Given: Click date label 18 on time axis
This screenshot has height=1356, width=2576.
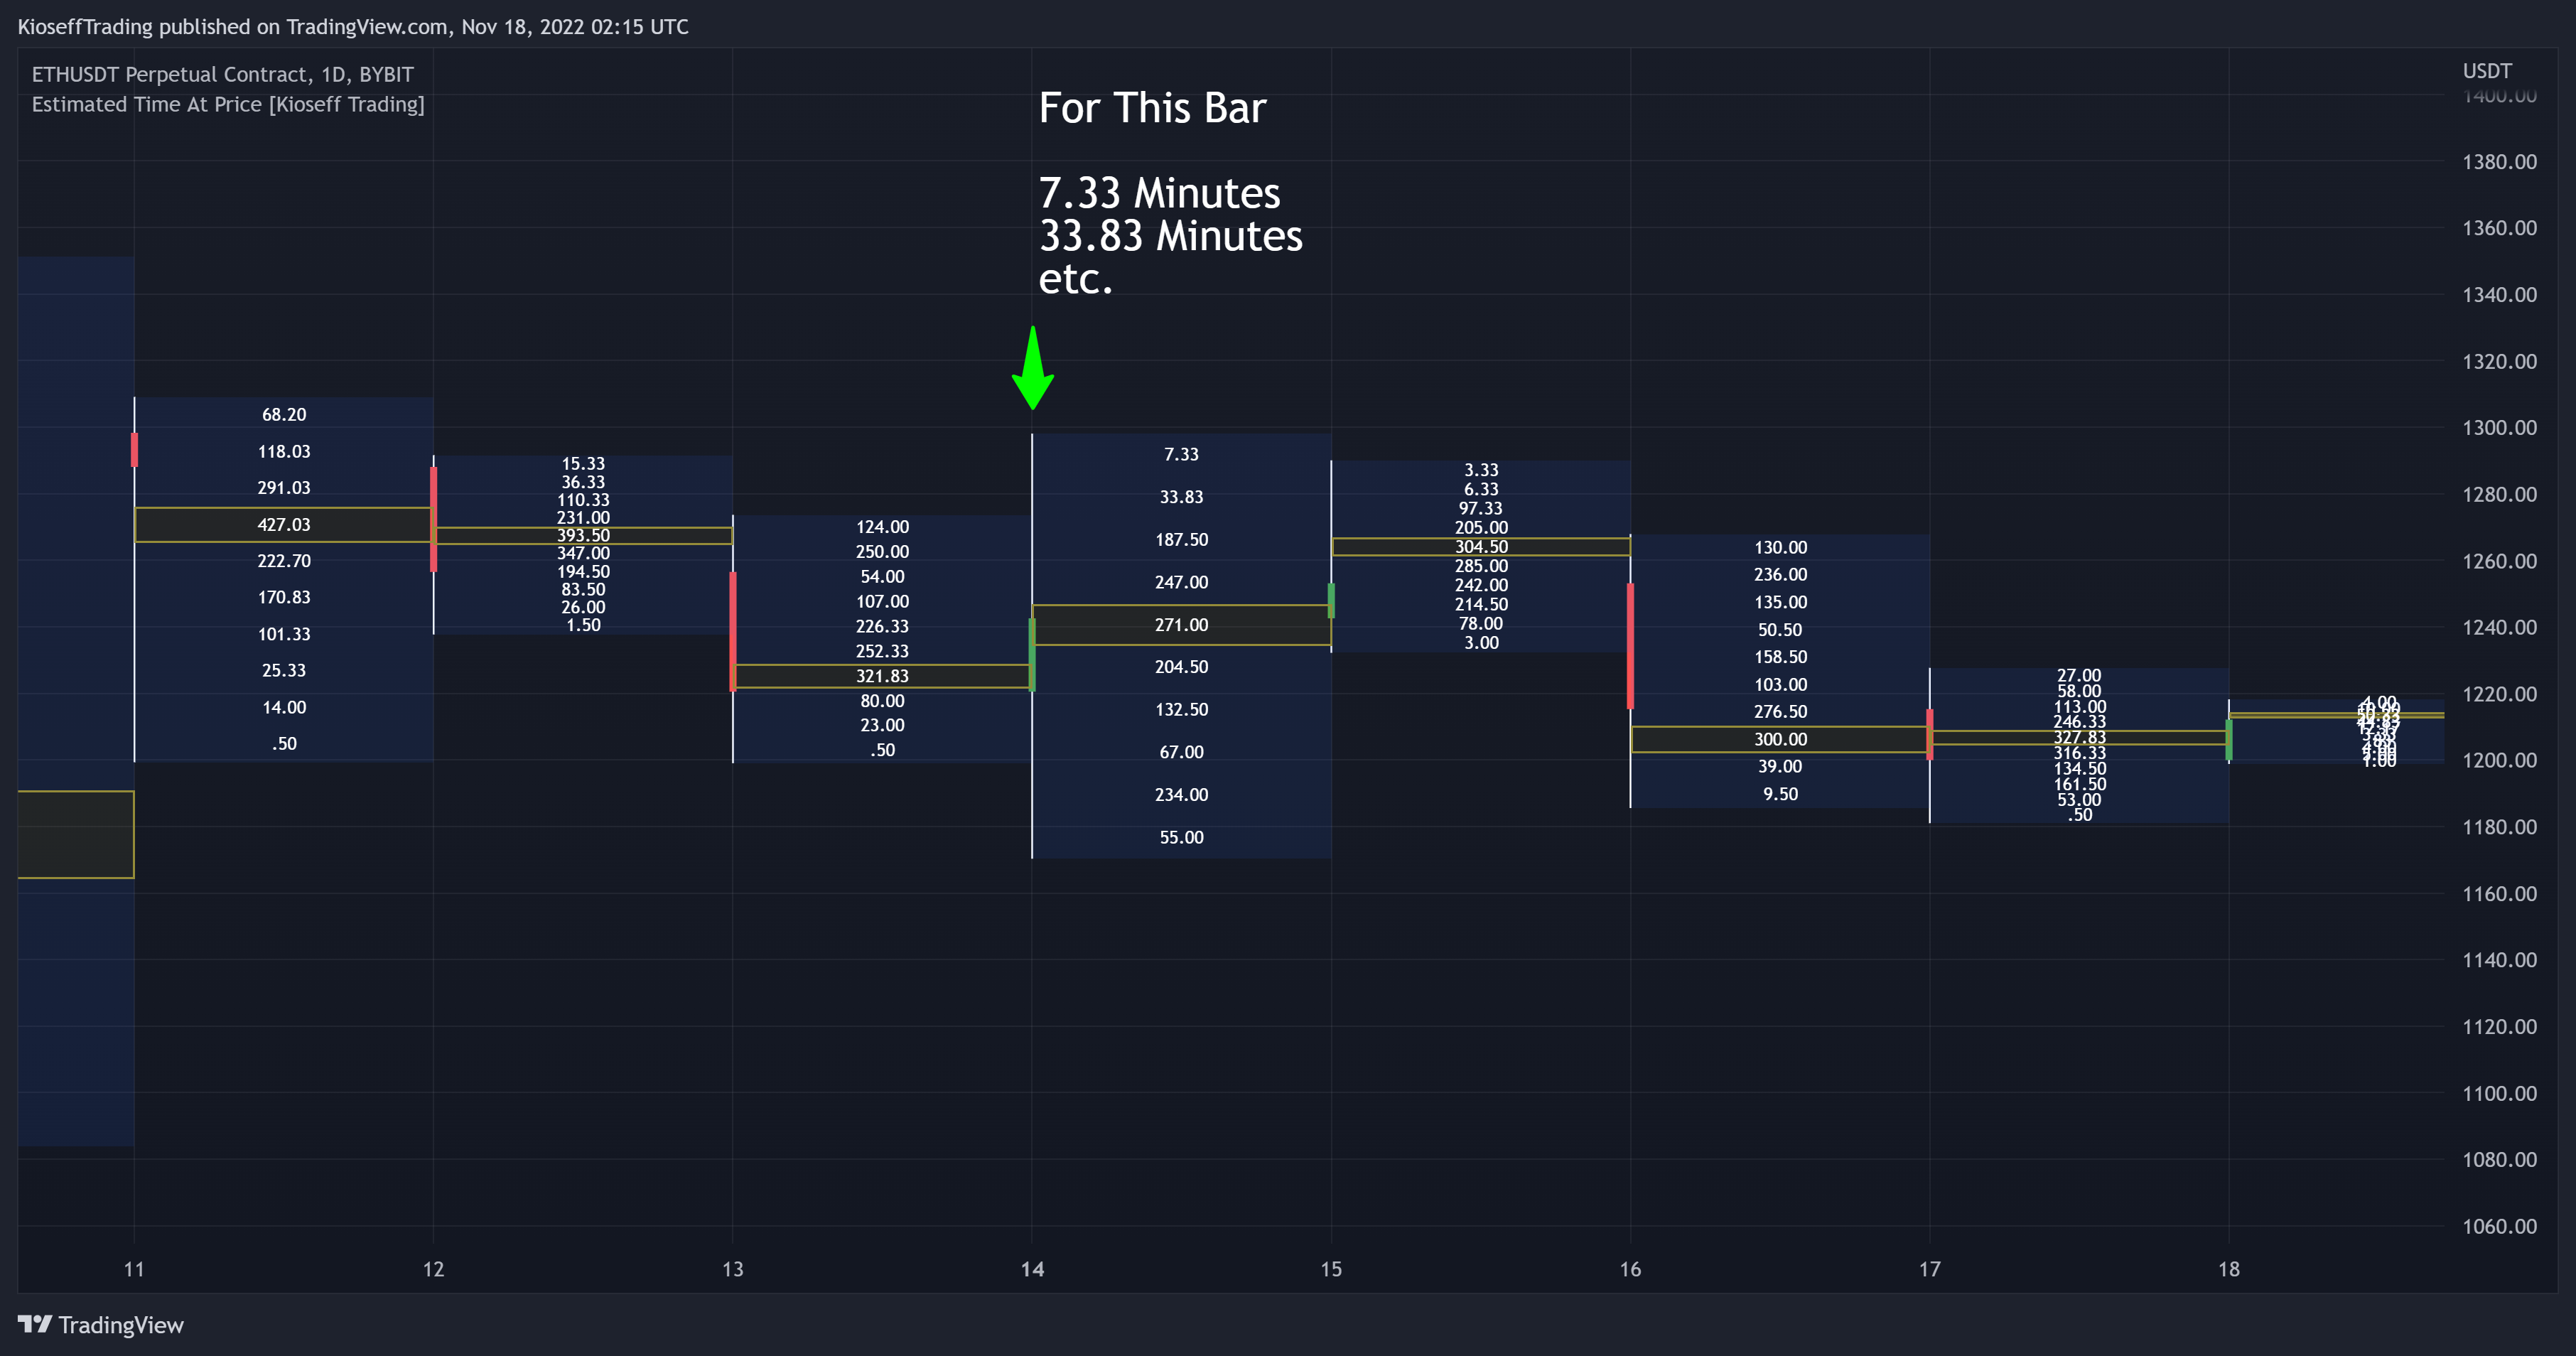Looking at the screenshot, I should click(x=2229, y=1269).
